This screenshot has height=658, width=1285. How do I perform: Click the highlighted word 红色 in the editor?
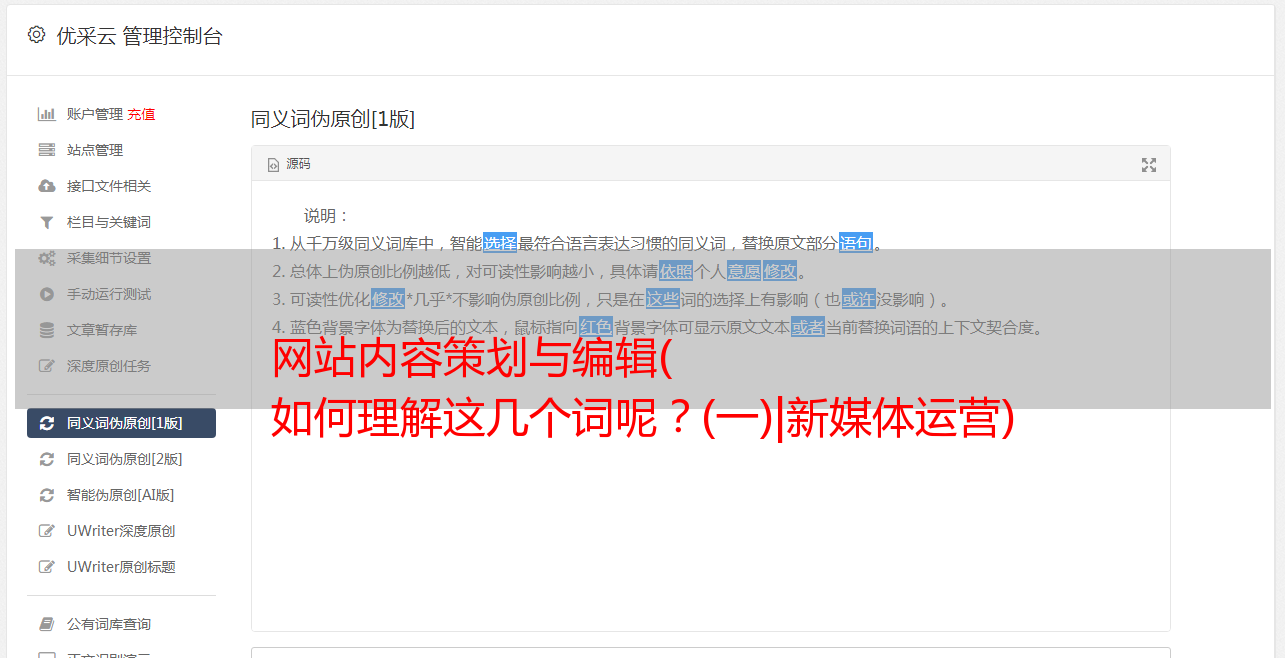pos(595,327)
